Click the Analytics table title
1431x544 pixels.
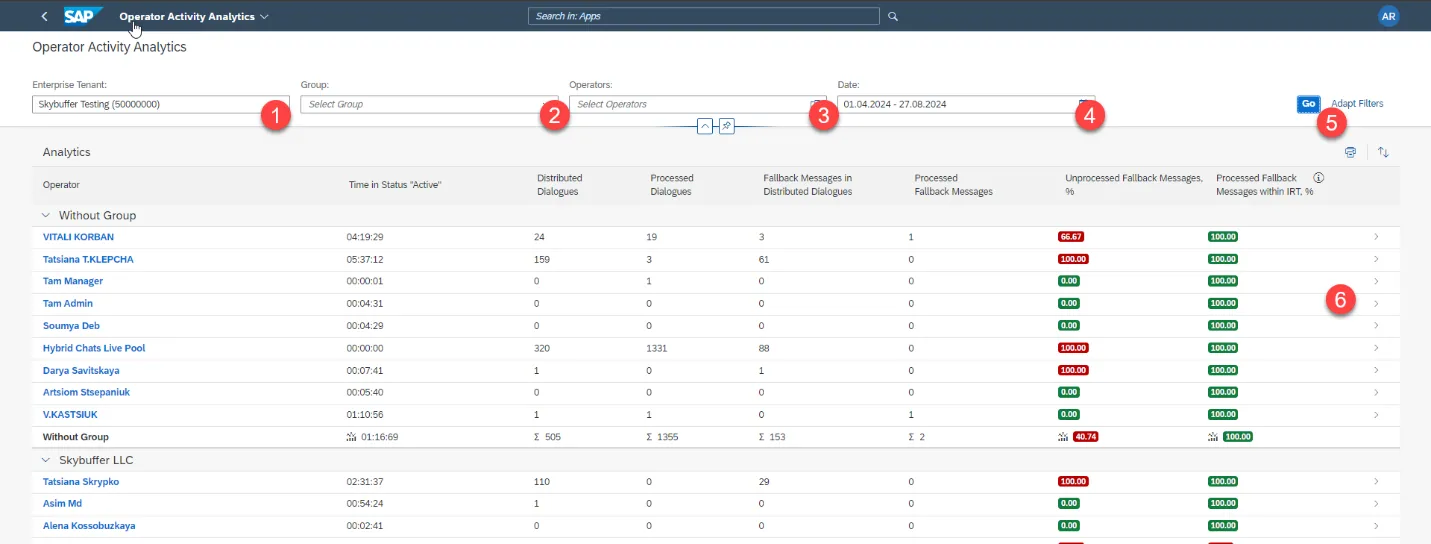coord(66,152)
